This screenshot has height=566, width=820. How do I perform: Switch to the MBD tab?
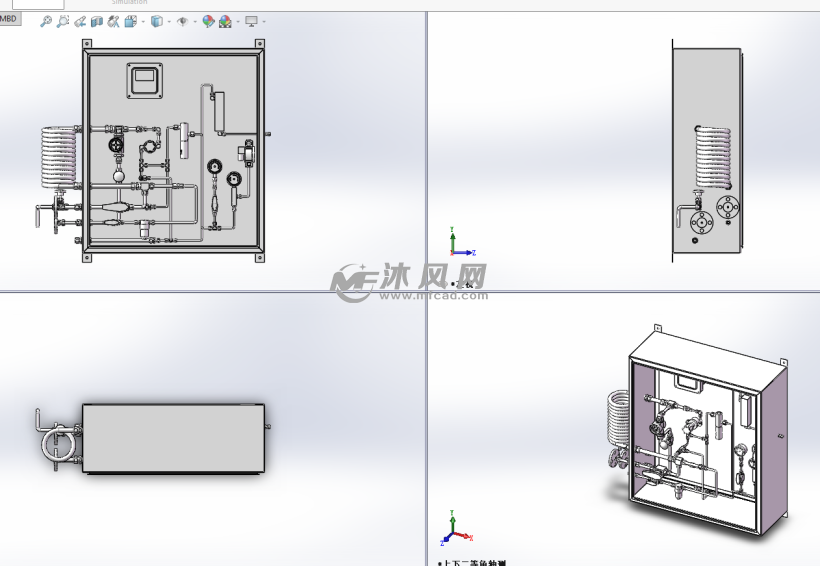click(x=10, y=19)
